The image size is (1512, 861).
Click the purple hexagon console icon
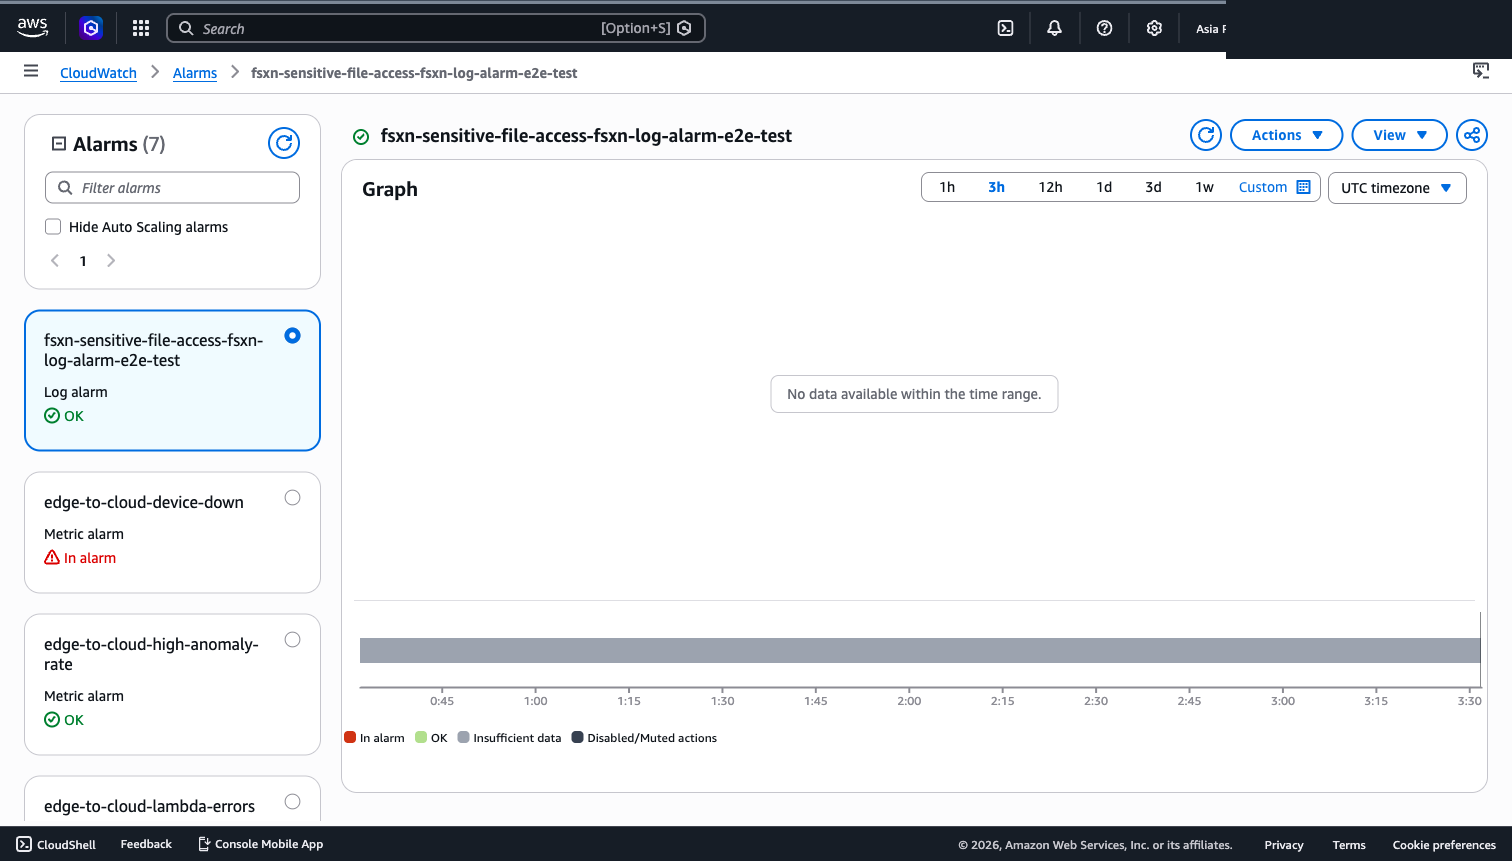pyautogui.click(x=91, y=28)
